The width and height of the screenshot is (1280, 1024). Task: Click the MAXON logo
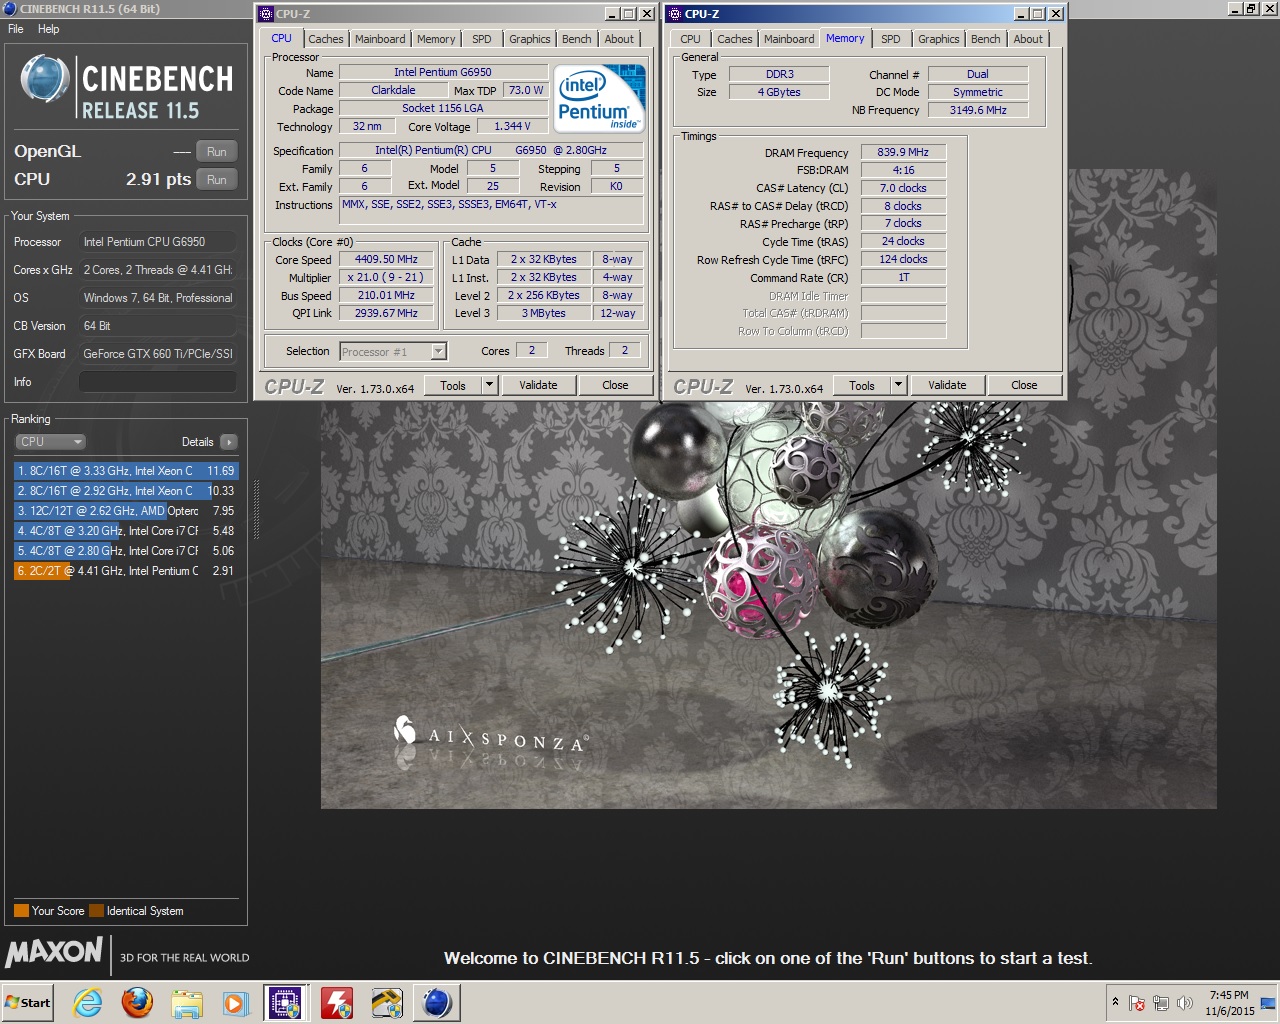point(54,952)
